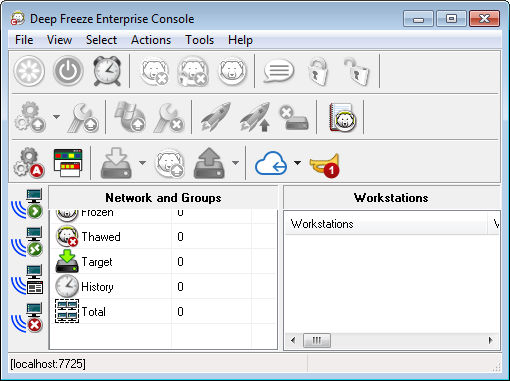Select the Target group row
This screenshot has height=381, width=510.
[163, 262]
